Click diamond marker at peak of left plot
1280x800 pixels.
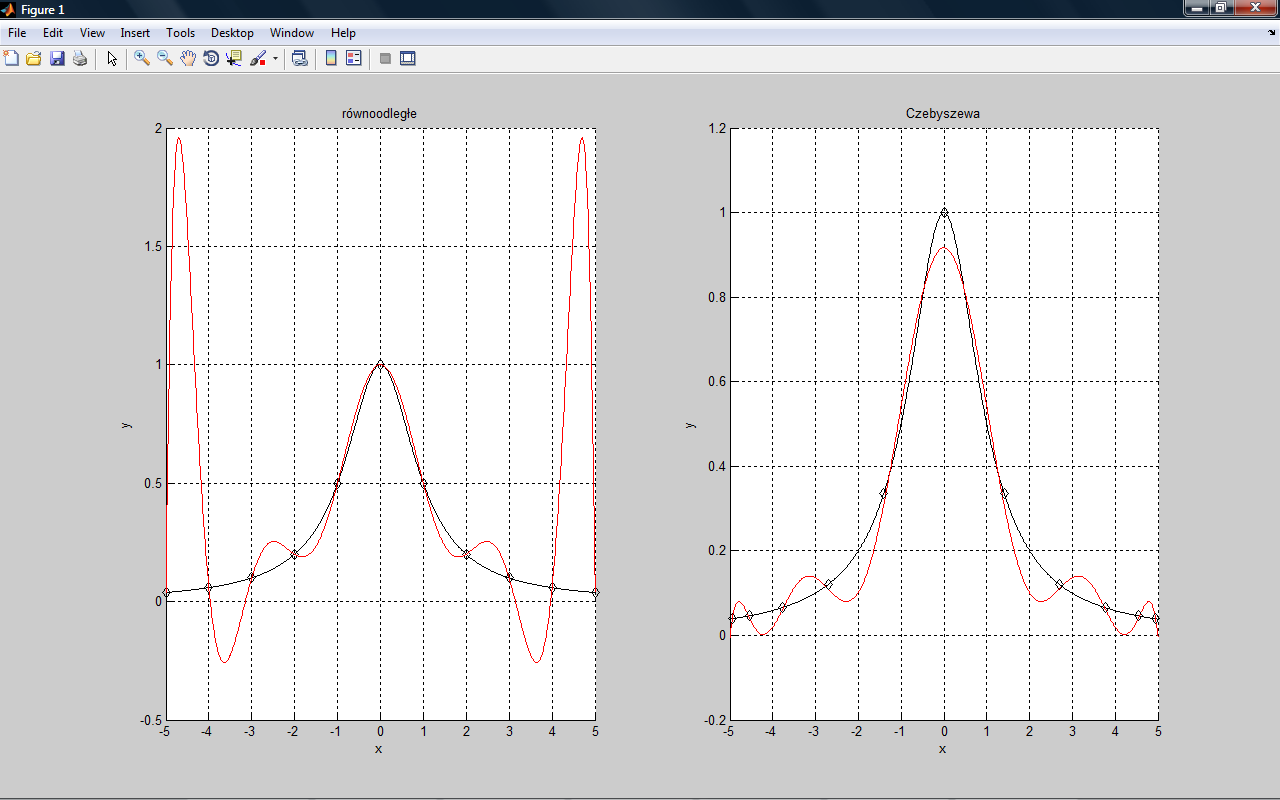[381, 365]
